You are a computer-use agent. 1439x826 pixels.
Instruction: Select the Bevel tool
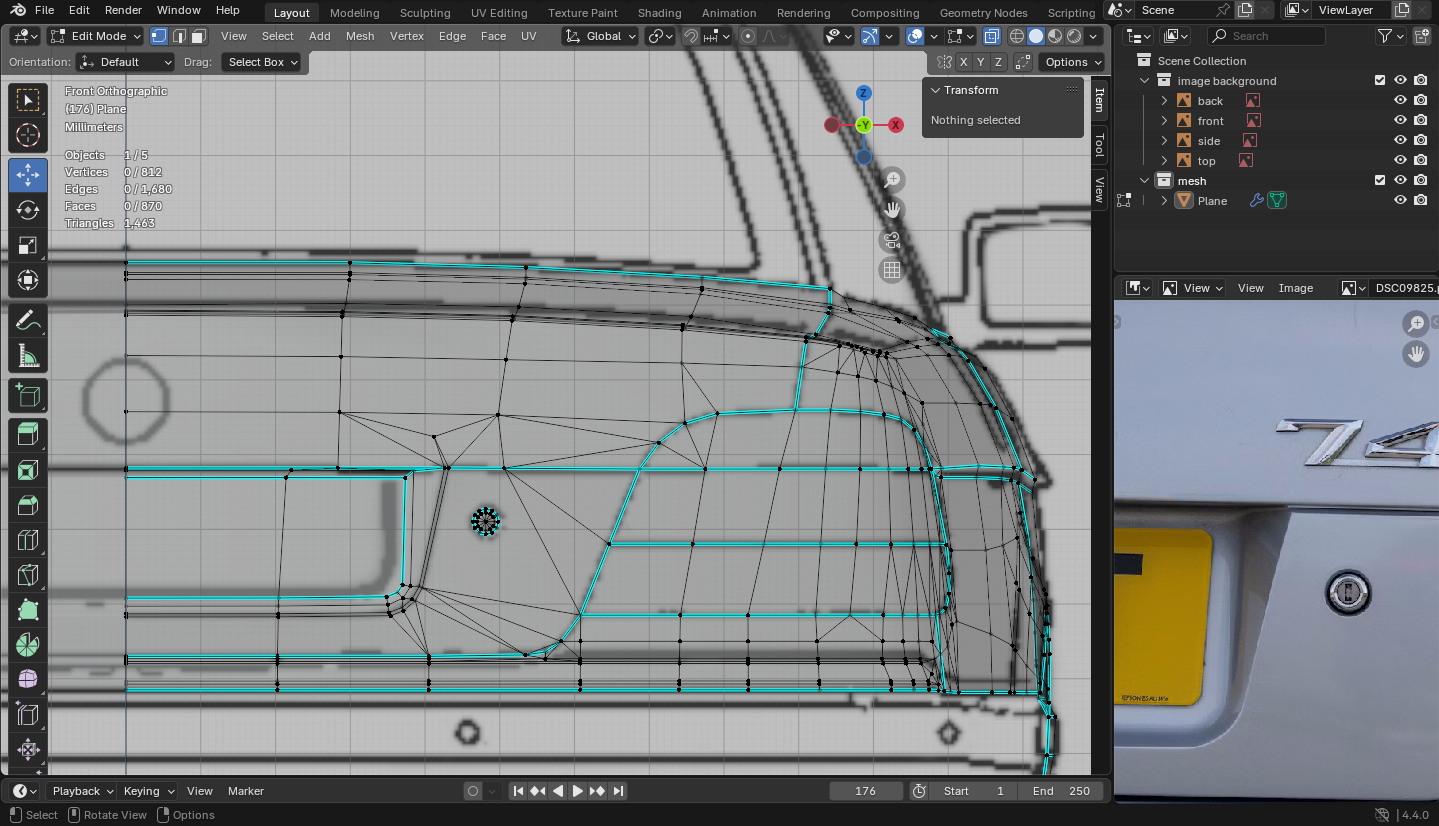(28, 505)
